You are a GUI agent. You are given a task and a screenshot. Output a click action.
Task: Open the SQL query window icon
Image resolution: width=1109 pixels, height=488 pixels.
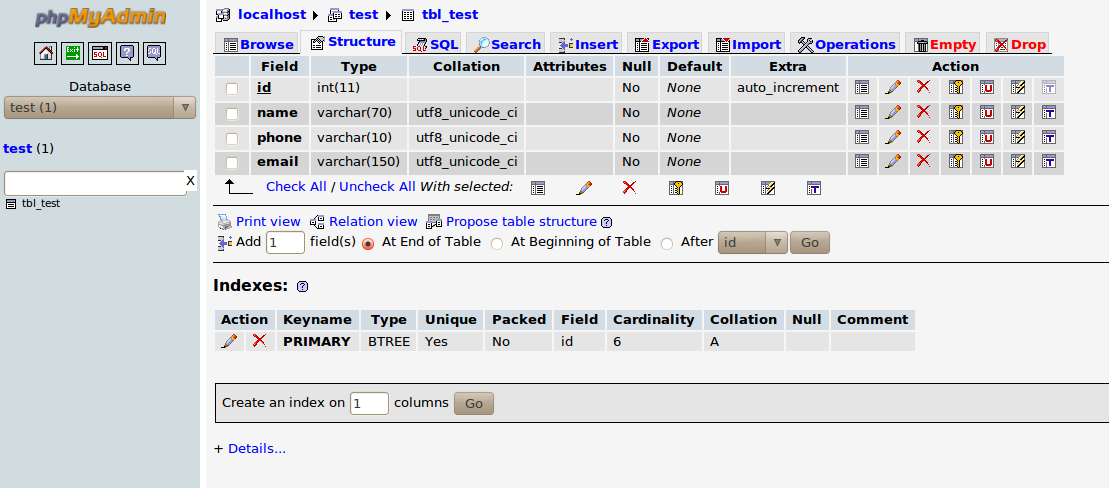point(100,54)
